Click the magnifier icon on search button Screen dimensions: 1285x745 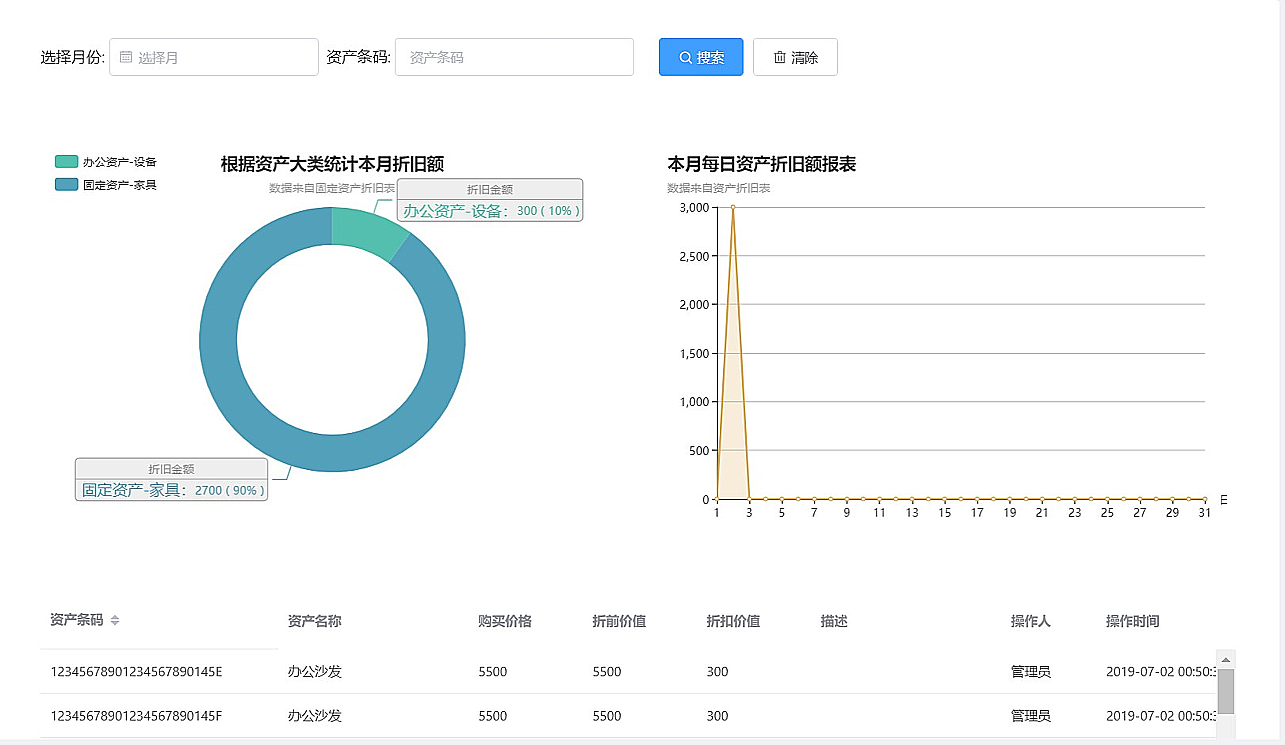(685, 58)
